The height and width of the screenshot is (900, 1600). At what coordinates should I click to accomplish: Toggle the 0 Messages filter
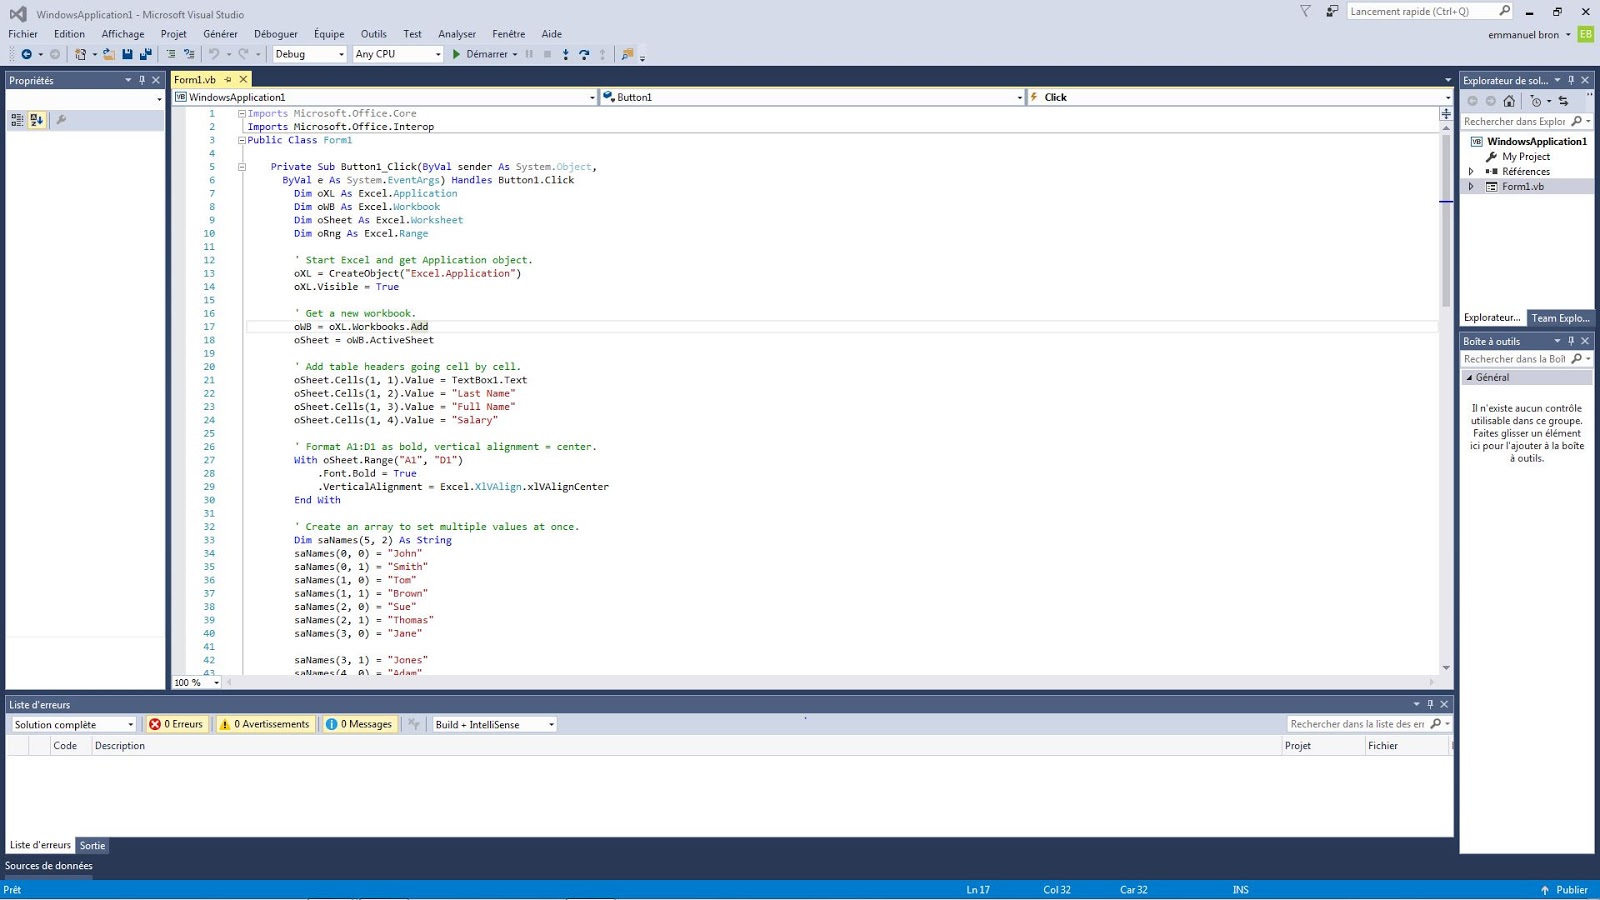point(359,723)
